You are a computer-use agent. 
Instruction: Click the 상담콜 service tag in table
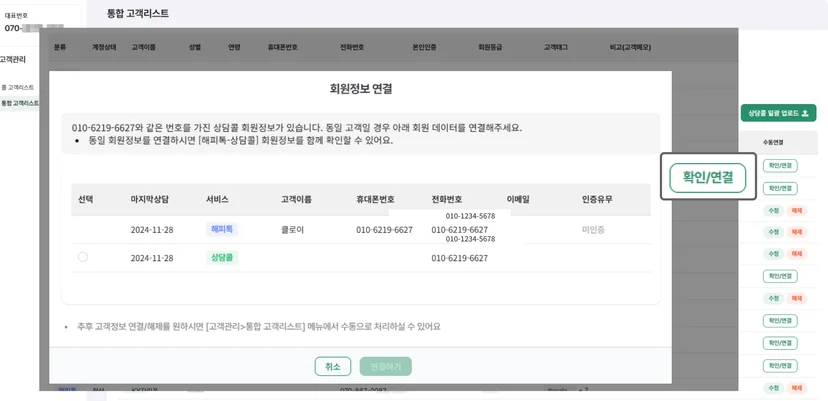(222, 258)
